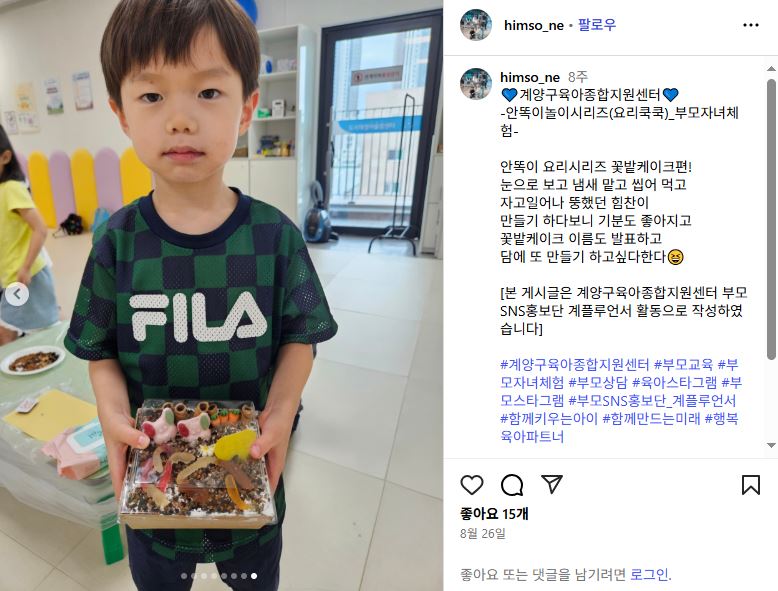This screenshot has height=591, width=778.
Task: Open hashtag #육아스타그램
Action: [674, 383]
